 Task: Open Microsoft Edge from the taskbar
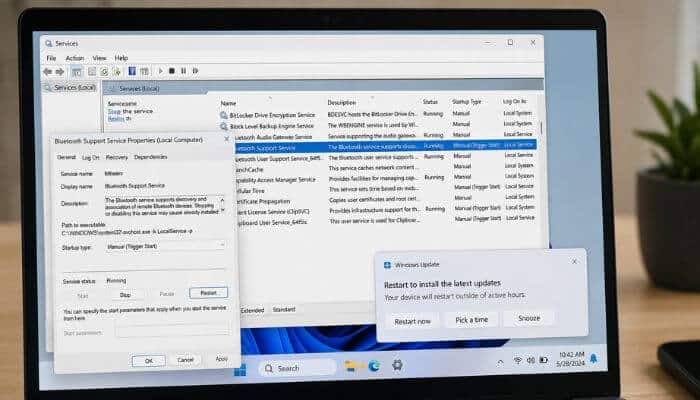pos(374,367)
